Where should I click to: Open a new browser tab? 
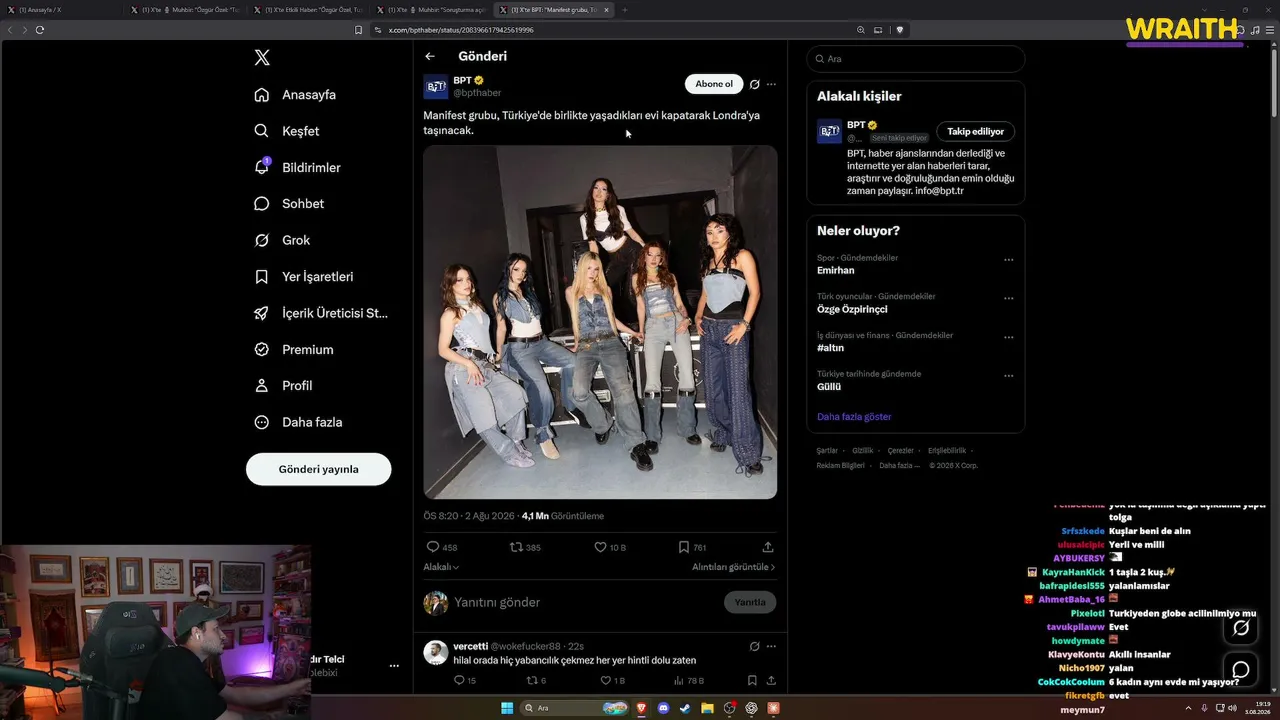(x=625, y=10)
